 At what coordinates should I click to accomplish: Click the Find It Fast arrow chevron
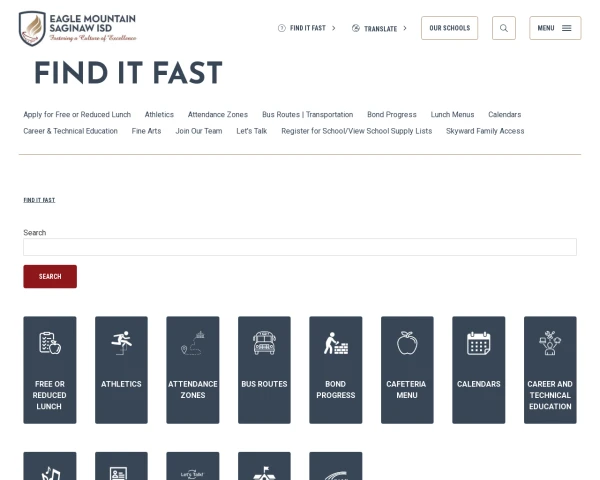point(334,28)
